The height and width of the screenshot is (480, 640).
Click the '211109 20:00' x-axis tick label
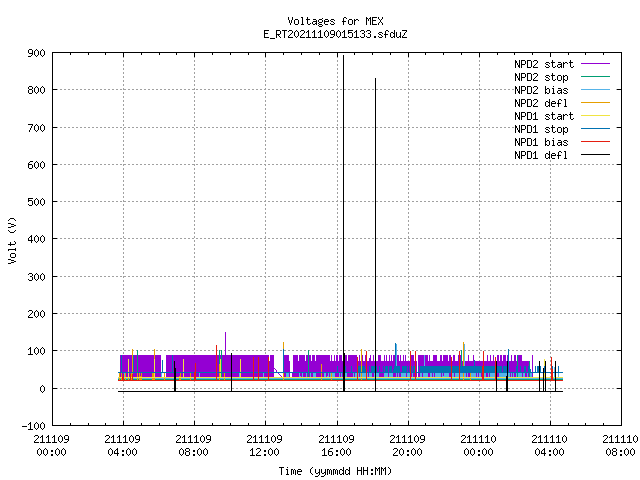tap(407, 446)
